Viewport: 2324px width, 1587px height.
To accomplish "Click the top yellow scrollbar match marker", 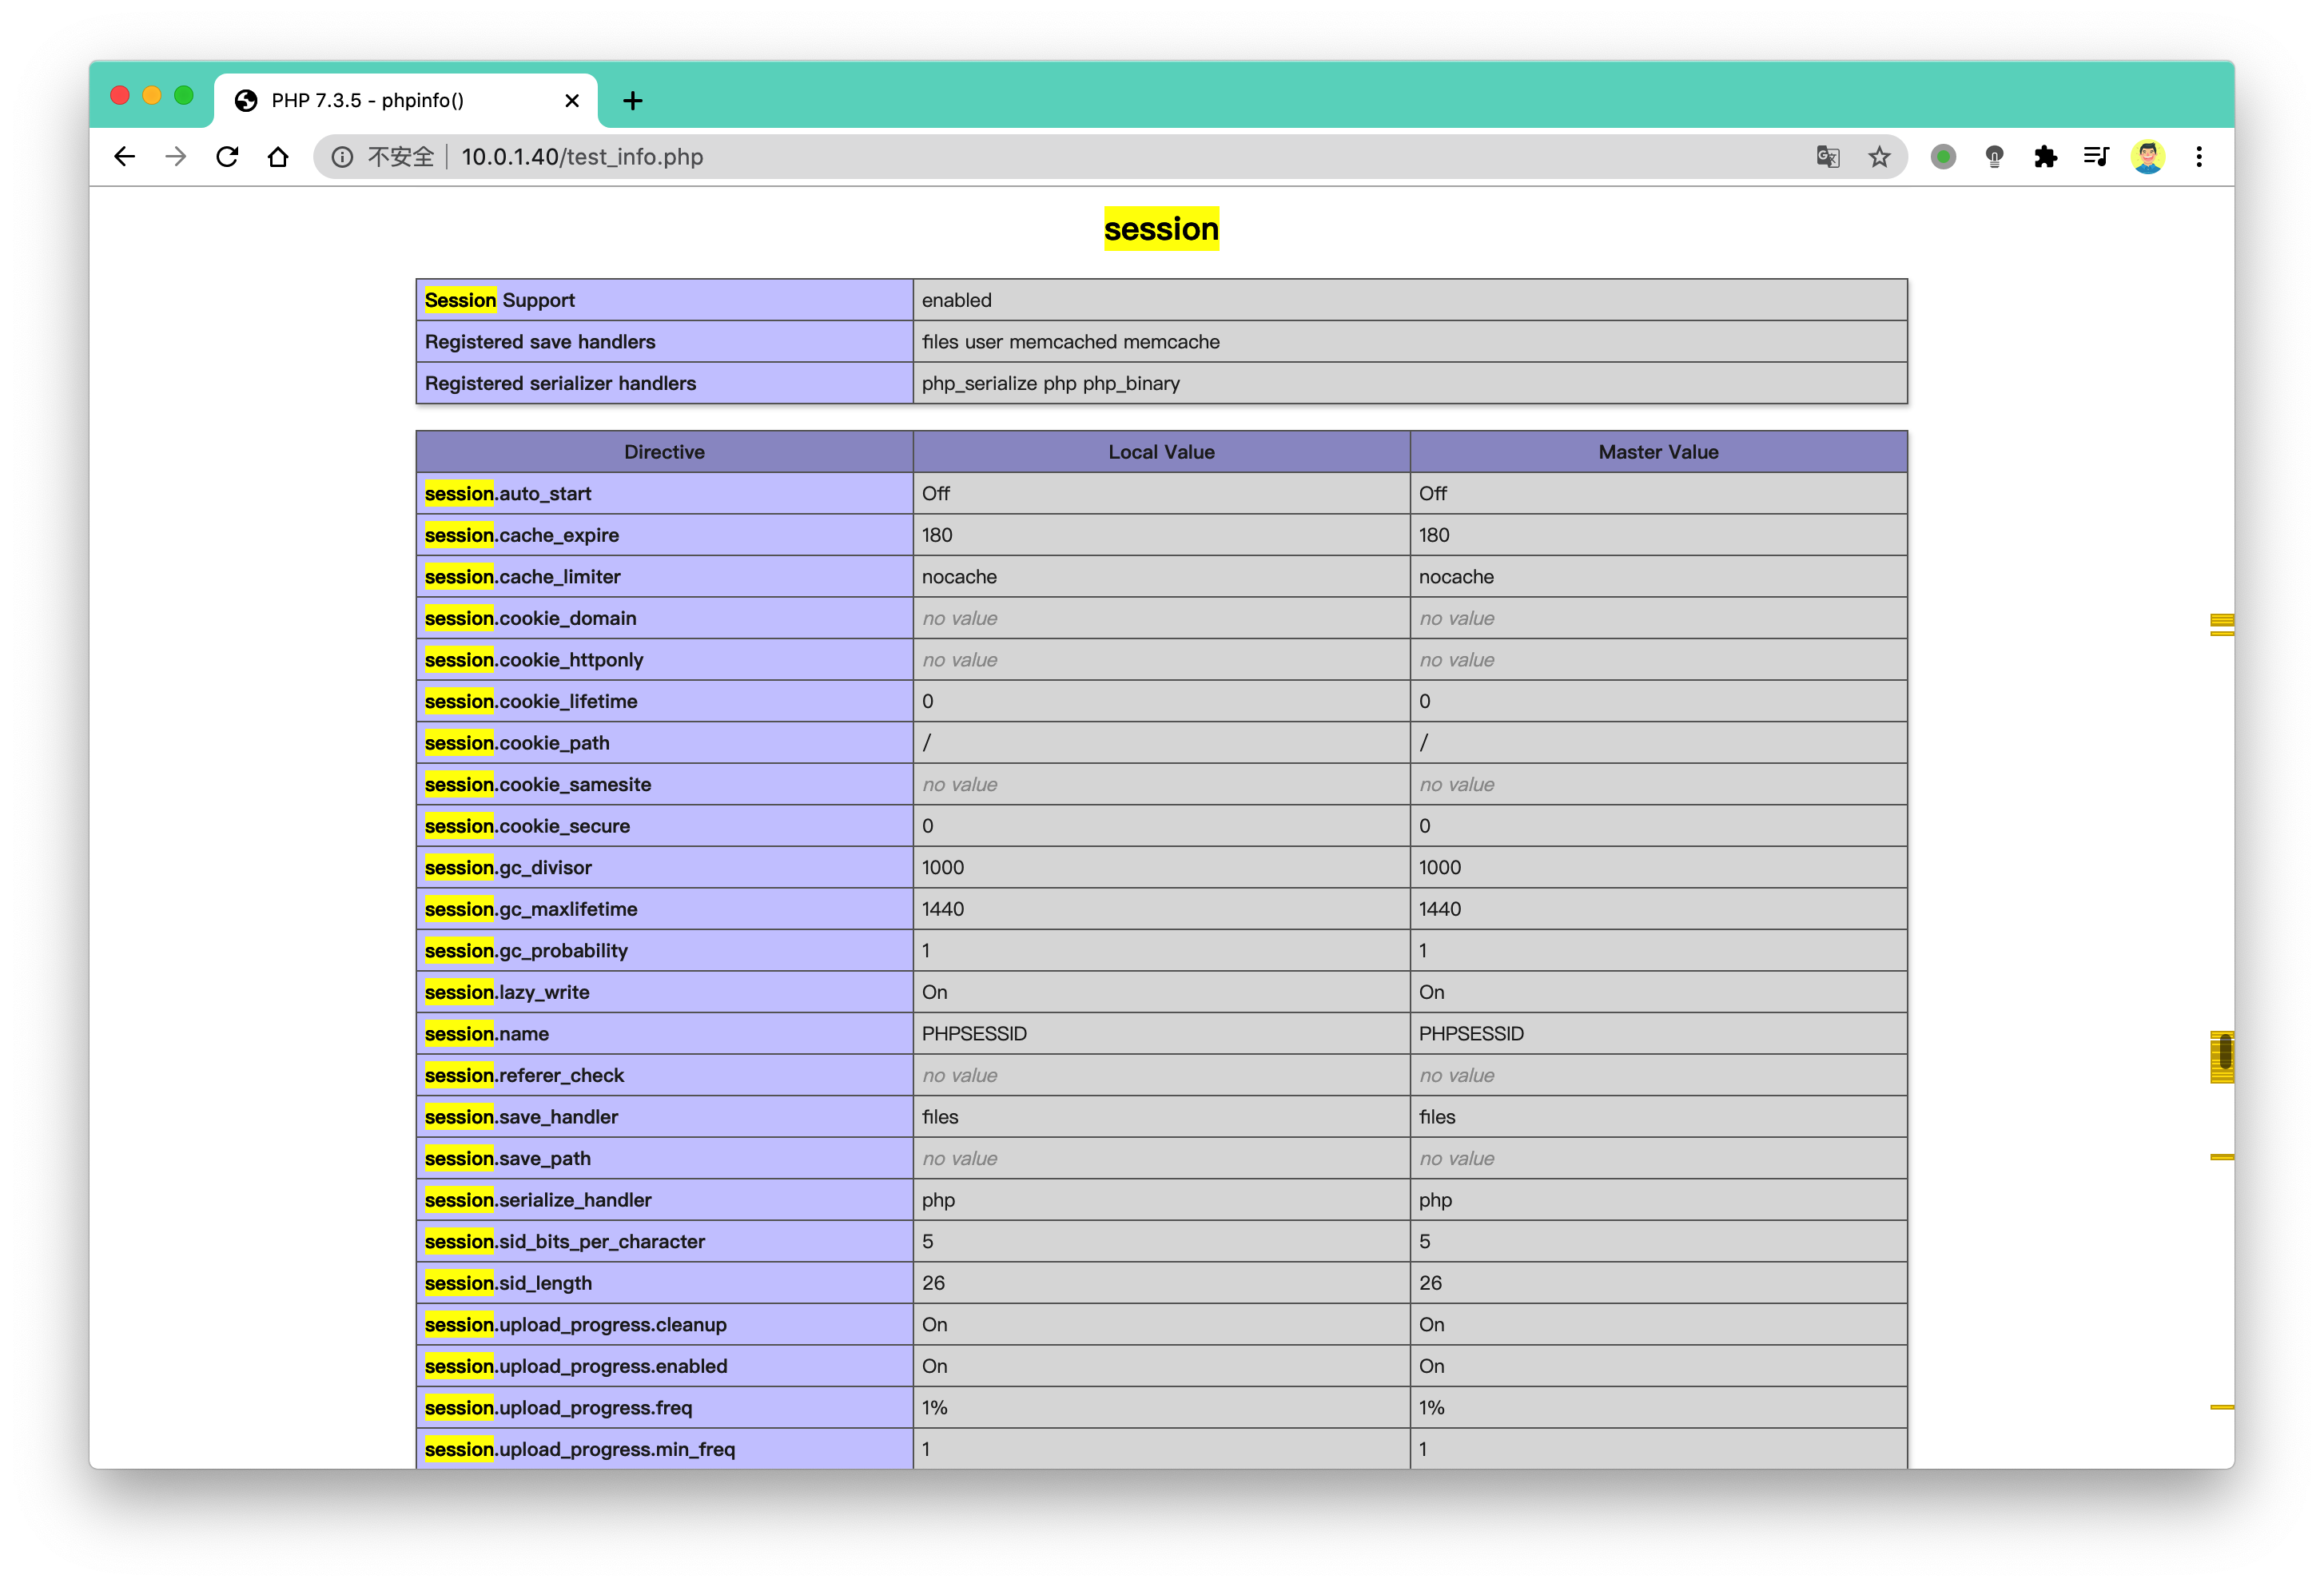I will [x=2222, y=624].
